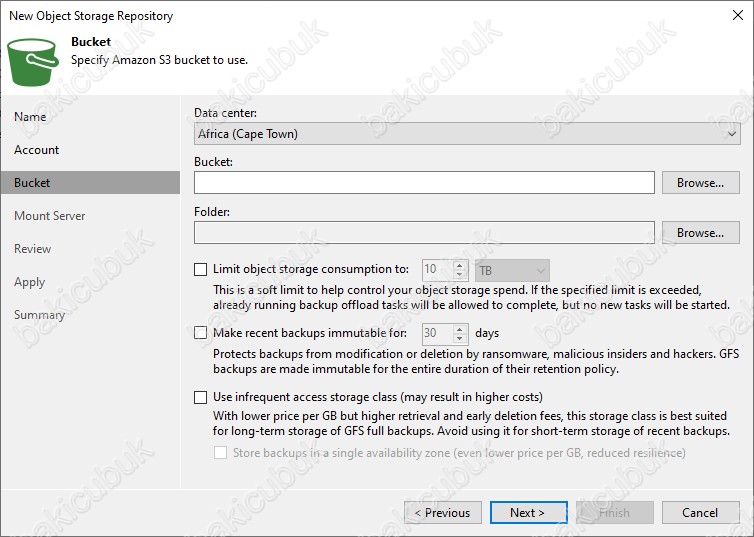
Task: Click into the Bucket name field
Action: (x=424, y=183)
